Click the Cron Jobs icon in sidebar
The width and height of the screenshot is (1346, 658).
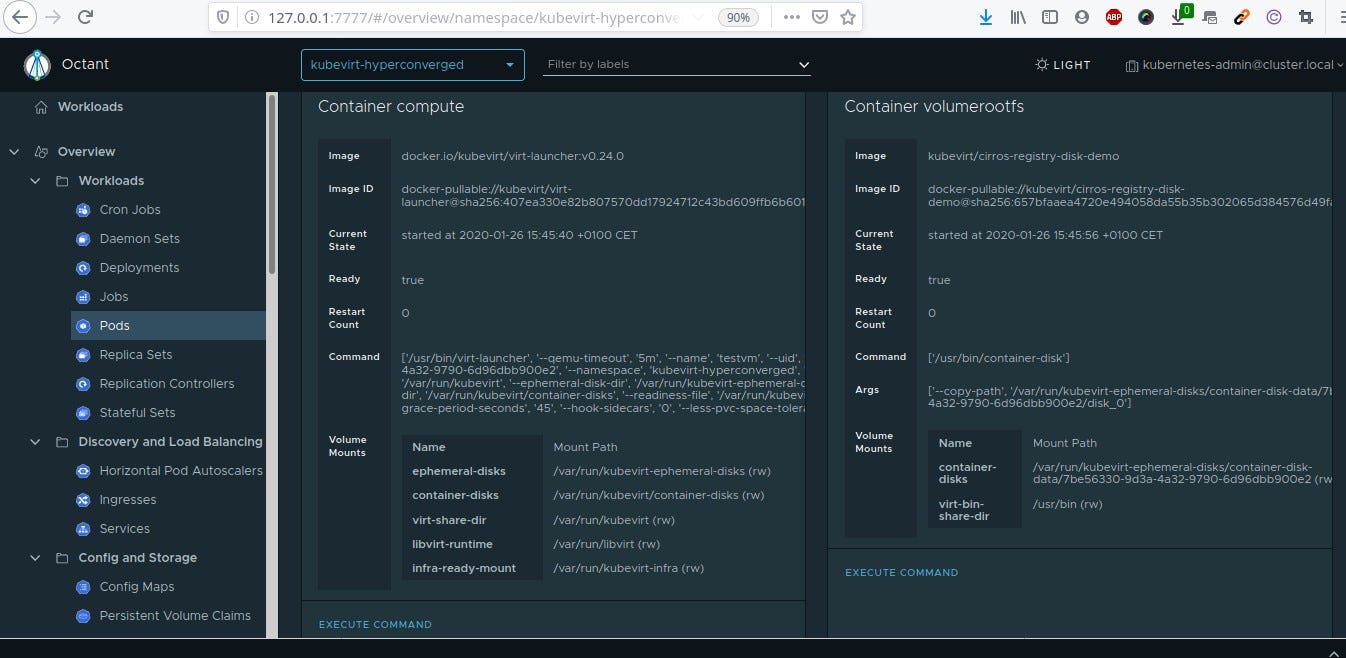coord(83,210)
